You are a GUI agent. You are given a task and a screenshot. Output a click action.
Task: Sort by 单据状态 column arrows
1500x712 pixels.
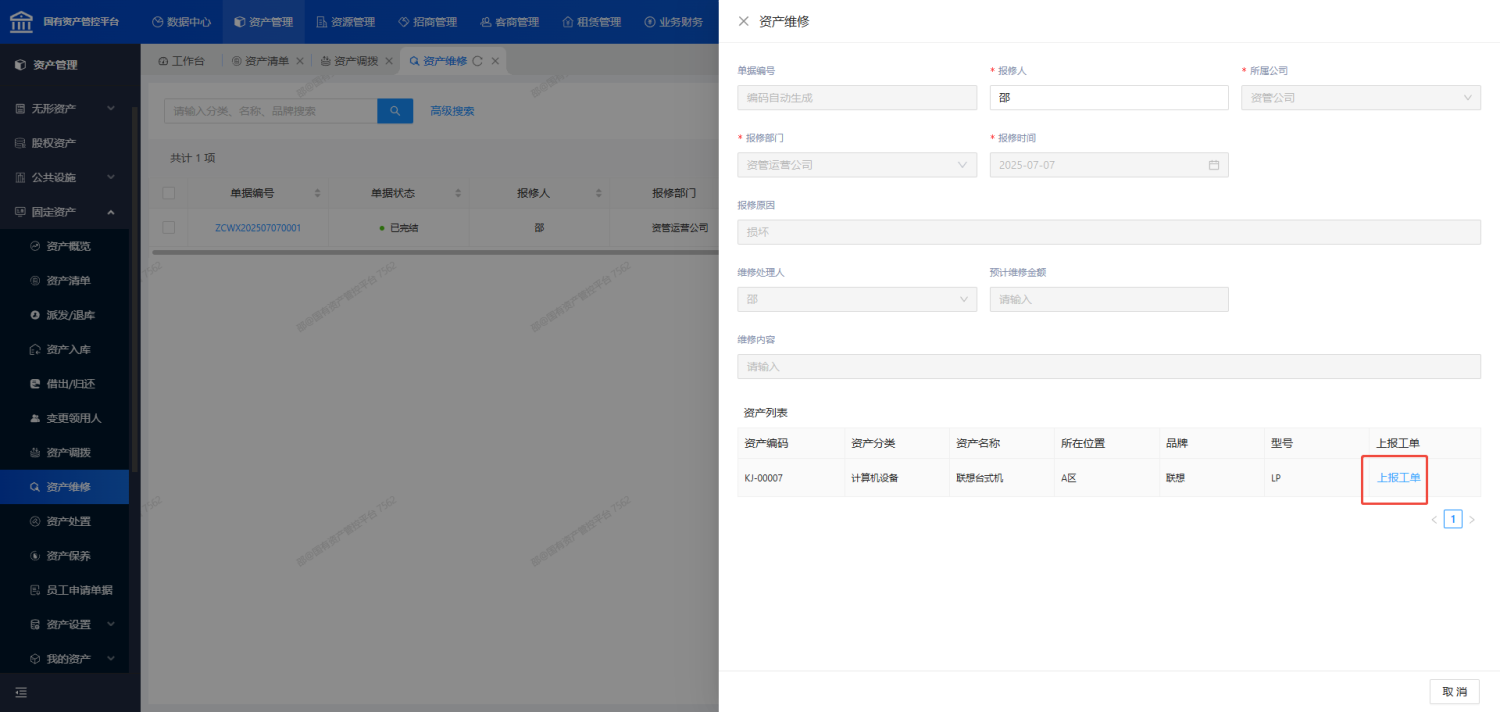(x=458, y=193)
